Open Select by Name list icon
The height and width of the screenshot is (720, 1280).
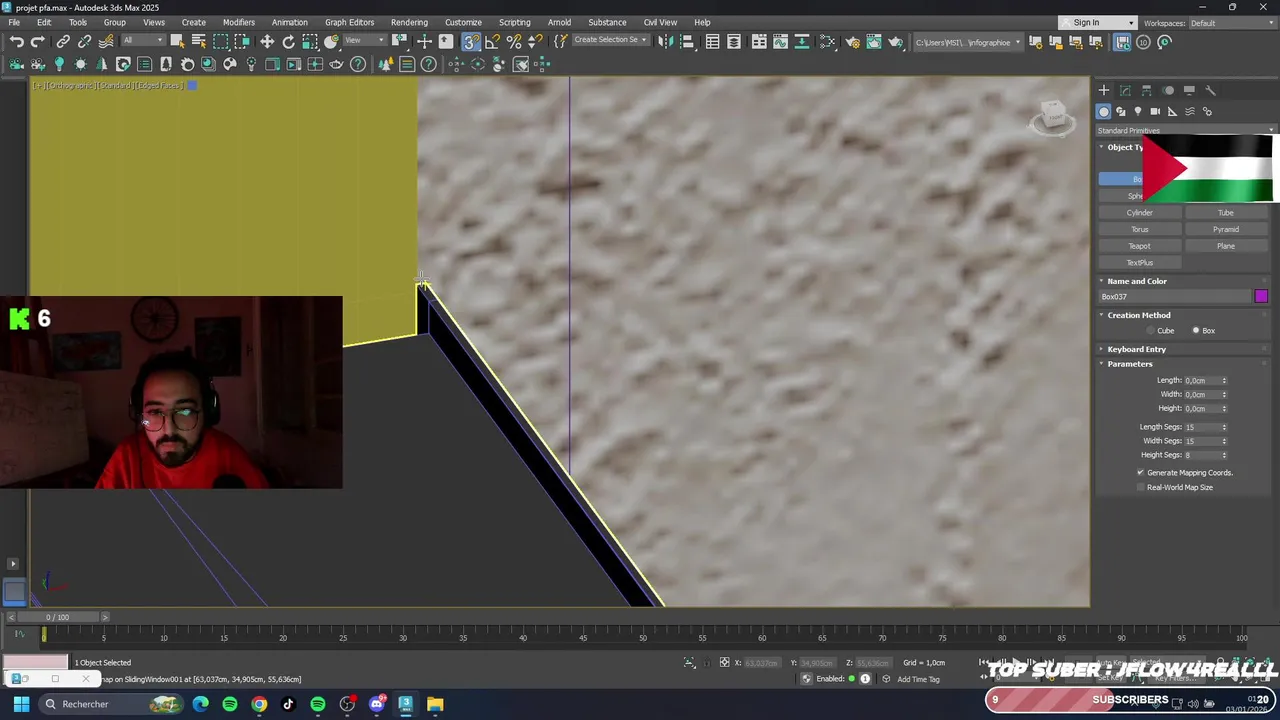(199, 41)
